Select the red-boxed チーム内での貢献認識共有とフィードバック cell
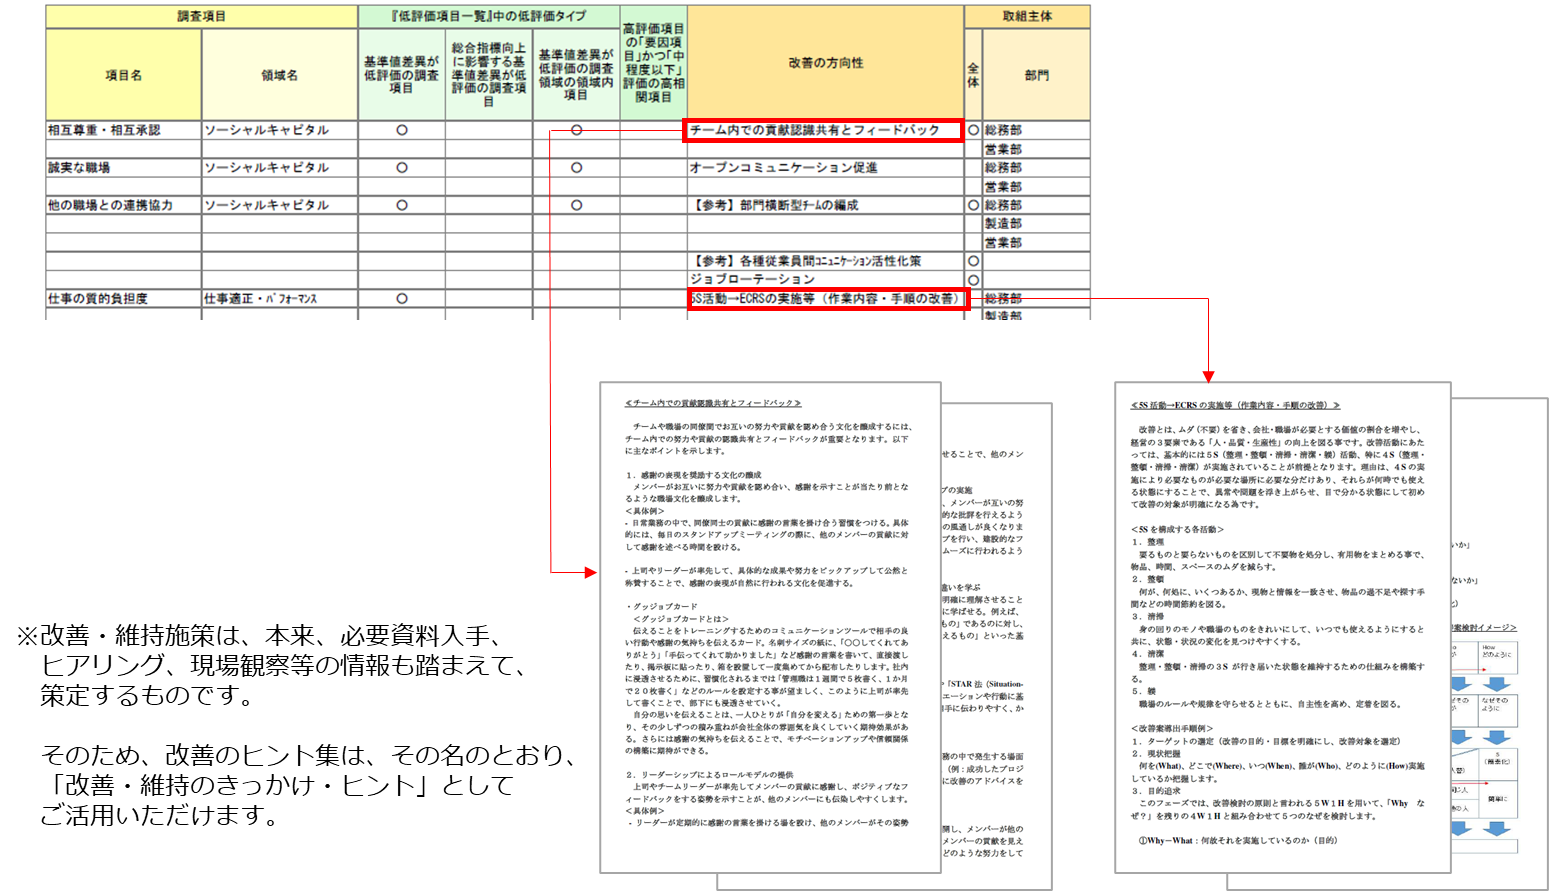The image size is (1549, 891). click(x=822, y=130)
